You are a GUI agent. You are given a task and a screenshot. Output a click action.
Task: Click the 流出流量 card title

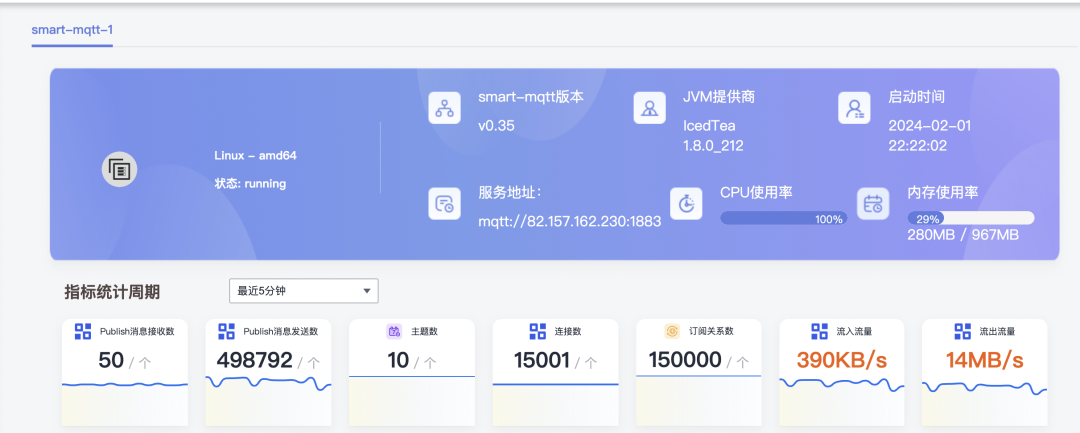pos(997,332)
